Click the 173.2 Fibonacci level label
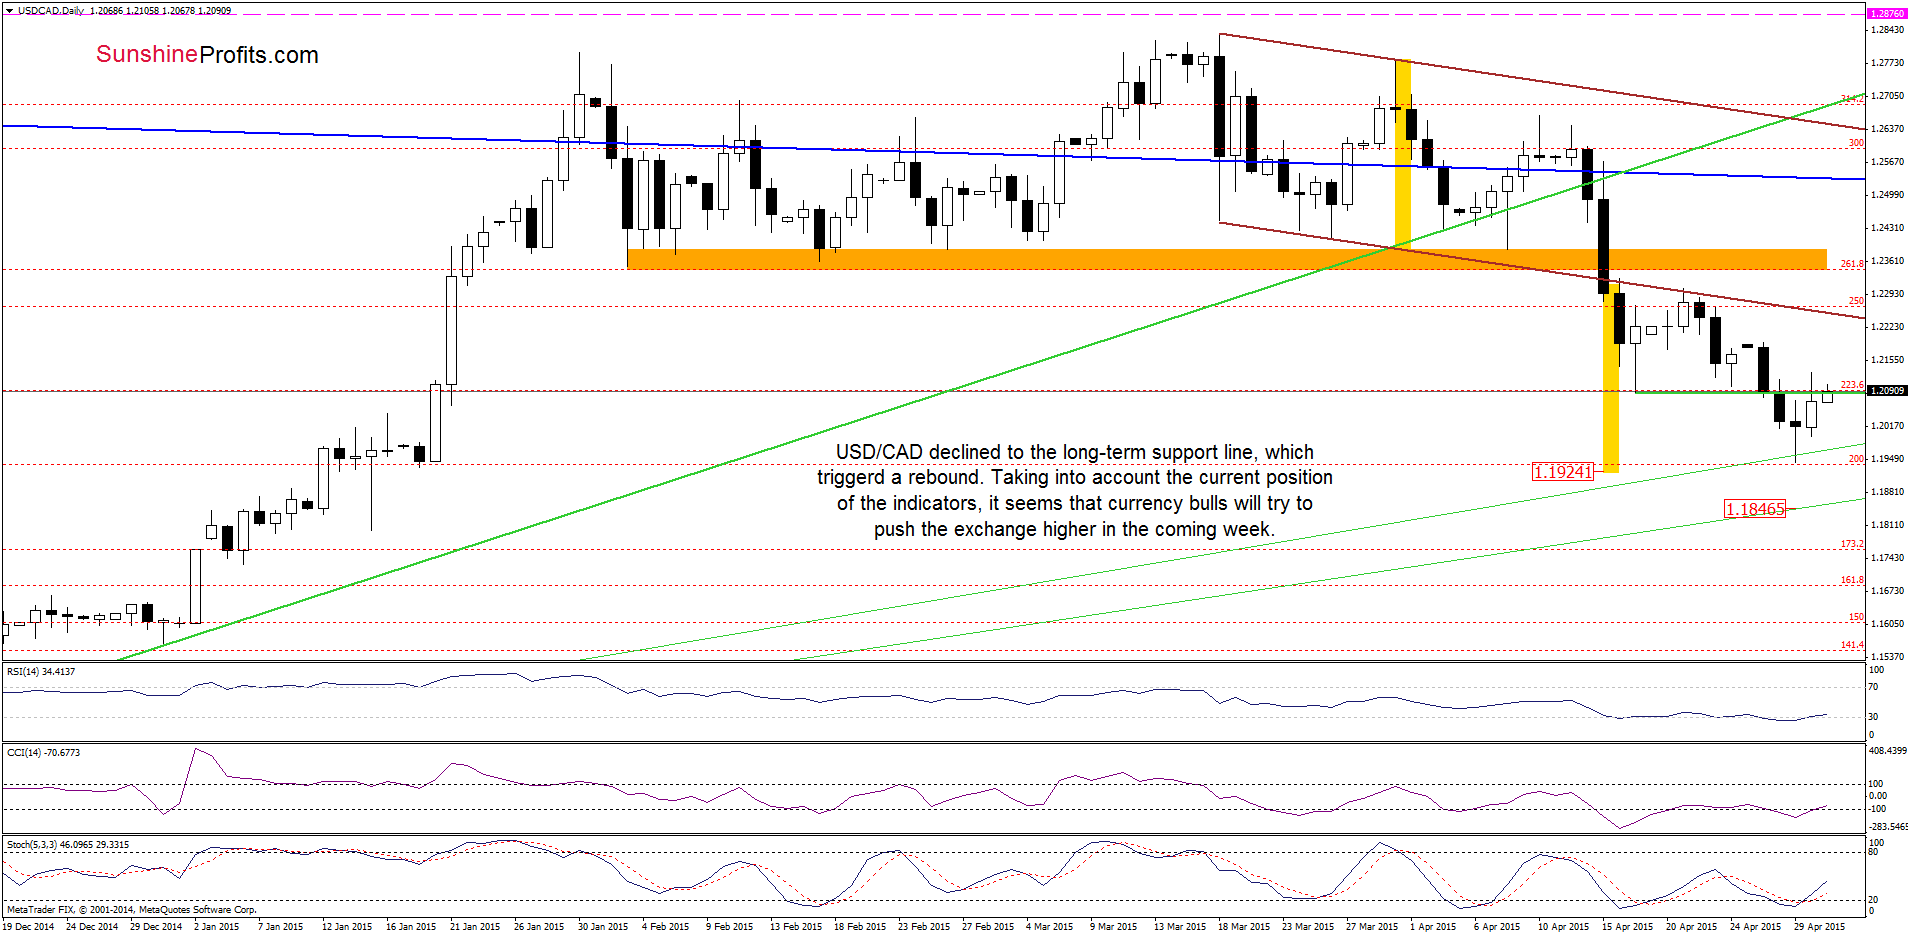This screenshot has width=1908, height=935. pos(1852,544)
